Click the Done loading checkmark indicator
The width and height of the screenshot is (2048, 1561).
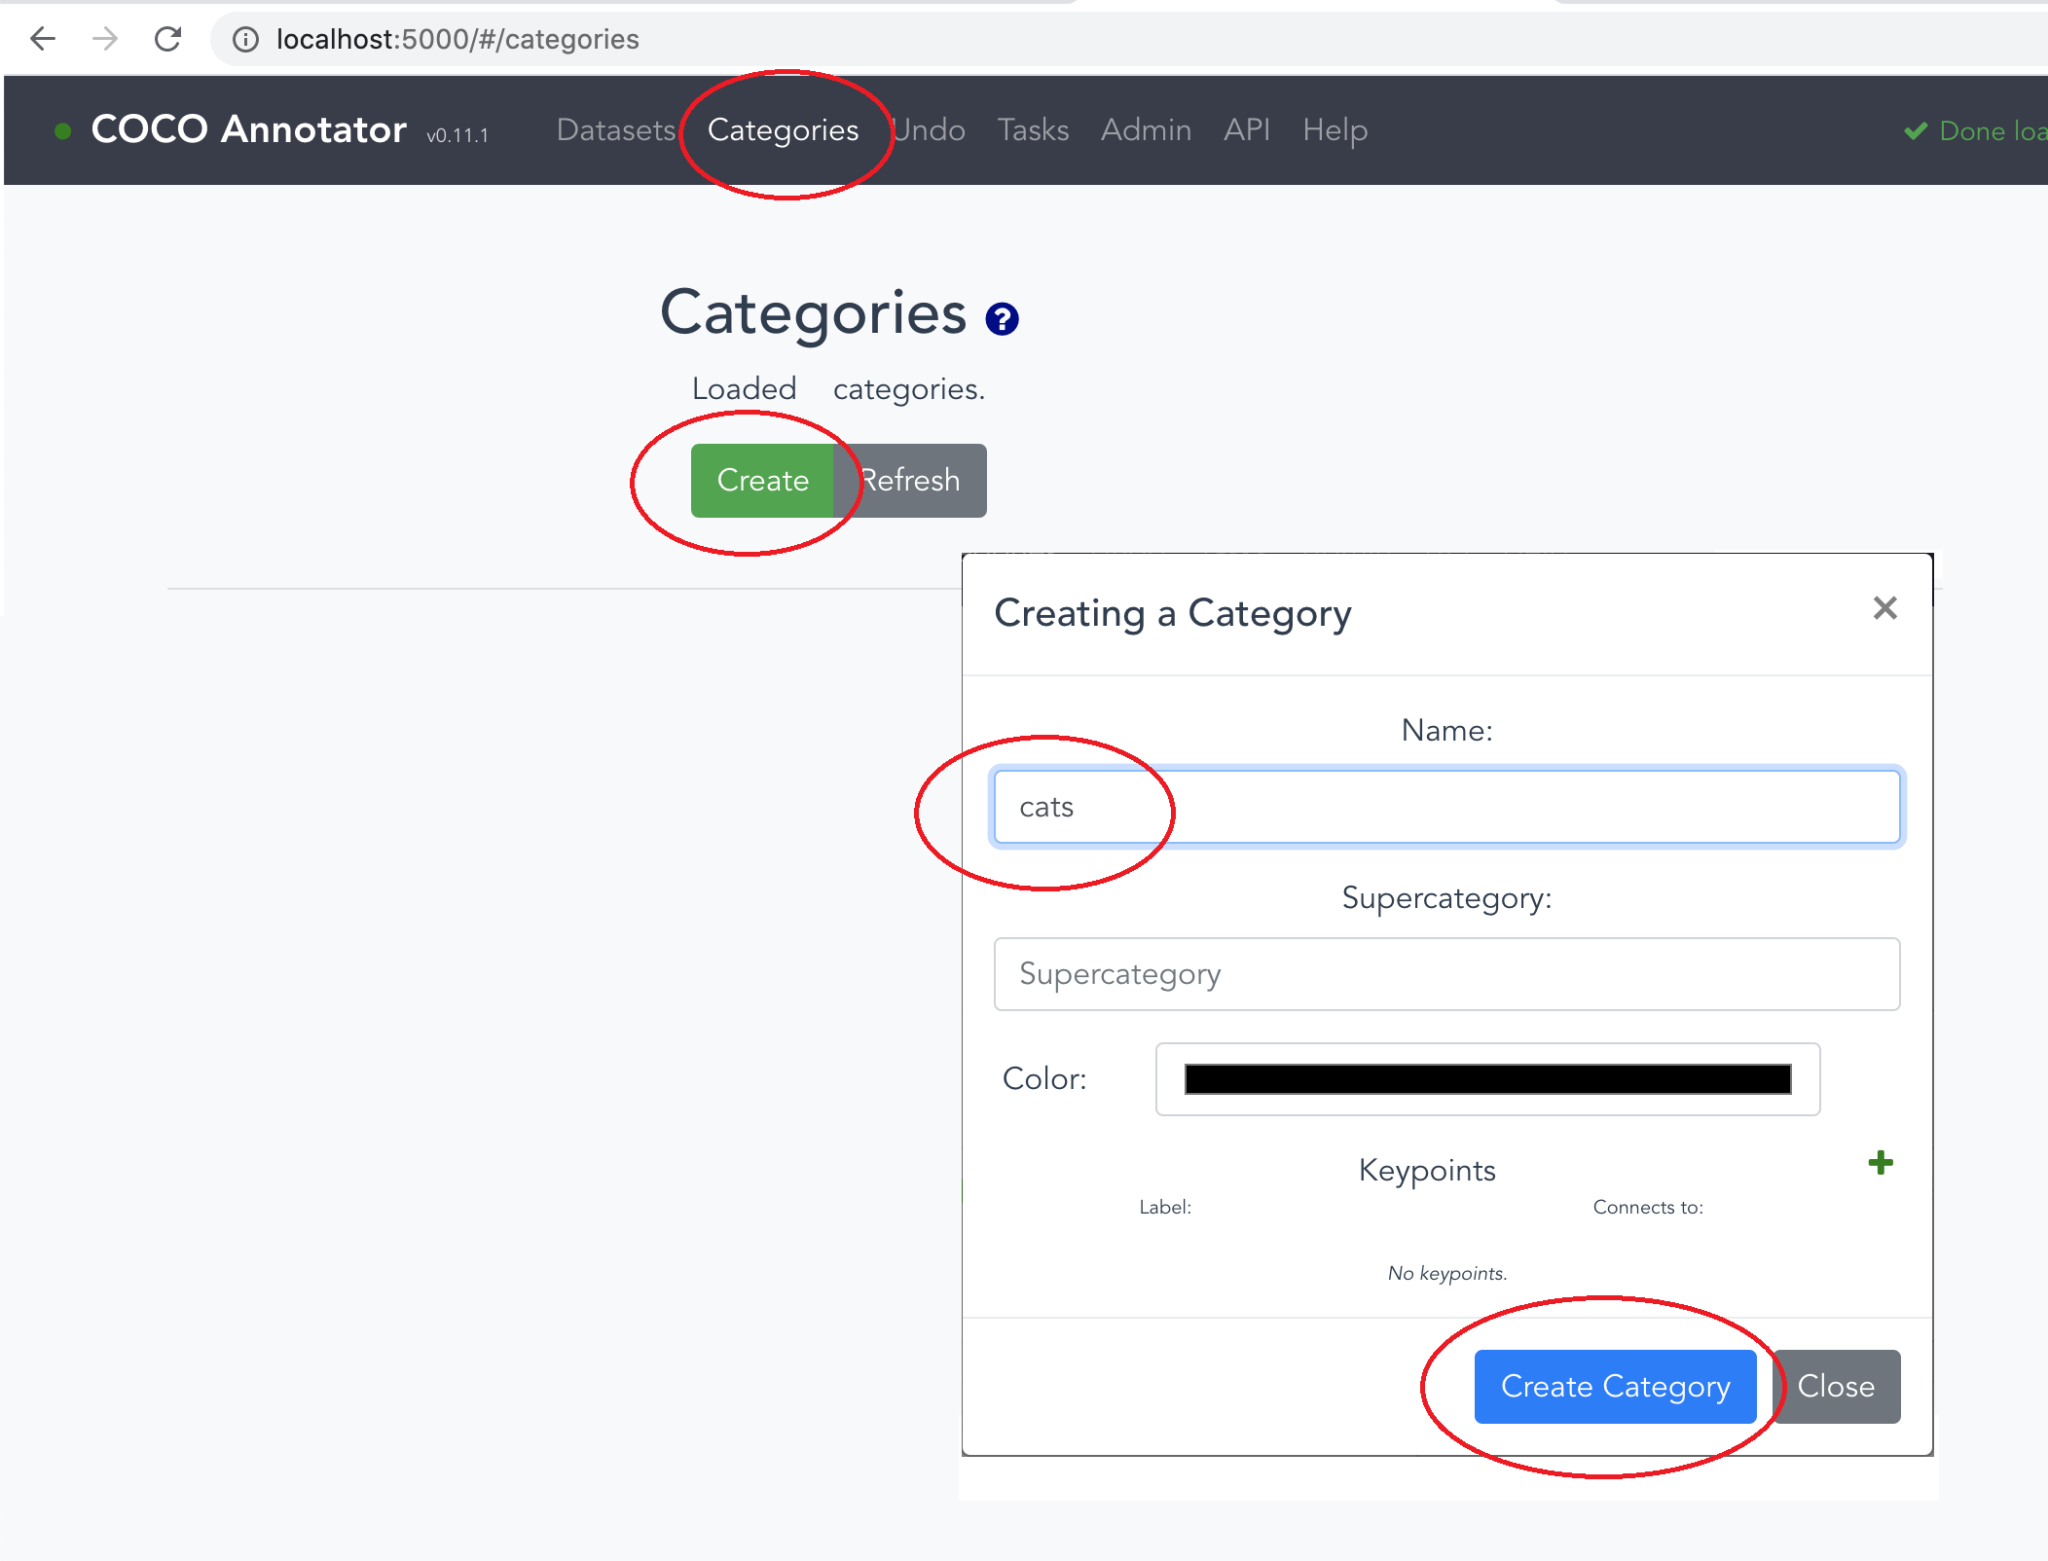point(1915,130)
